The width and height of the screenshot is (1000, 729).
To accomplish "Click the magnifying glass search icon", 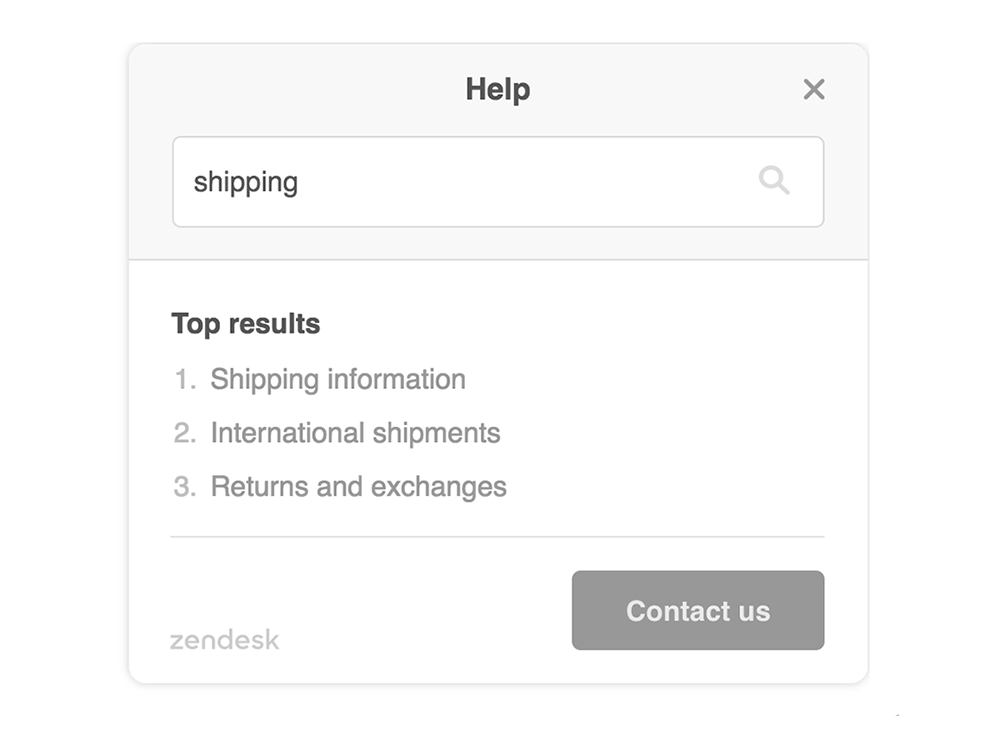I will [774, 180].
